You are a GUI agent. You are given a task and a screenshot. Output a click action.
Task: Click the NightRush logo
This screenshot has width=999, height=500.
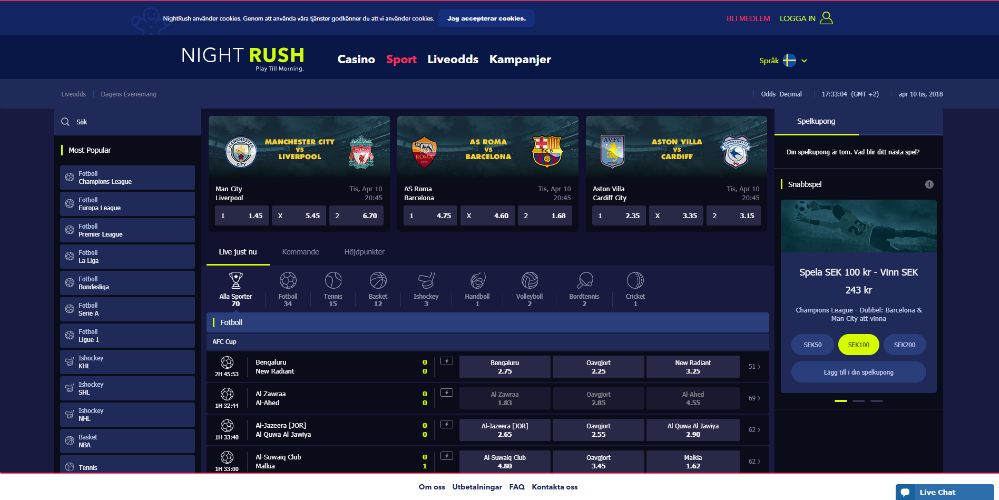[243, 58]
